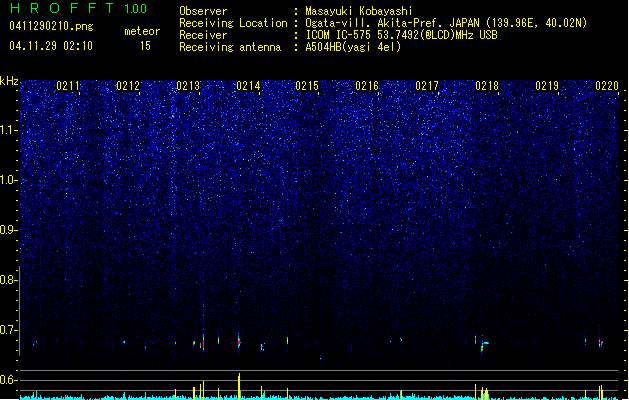
Task: Click the 0213 time marker
Action: pos(188,86)
